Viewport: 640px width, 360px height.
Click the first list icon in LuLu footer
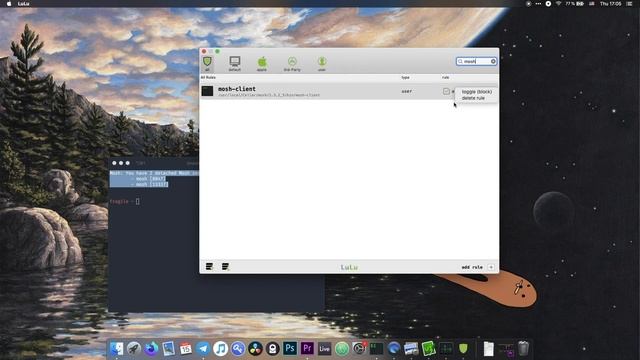point(209,267)
